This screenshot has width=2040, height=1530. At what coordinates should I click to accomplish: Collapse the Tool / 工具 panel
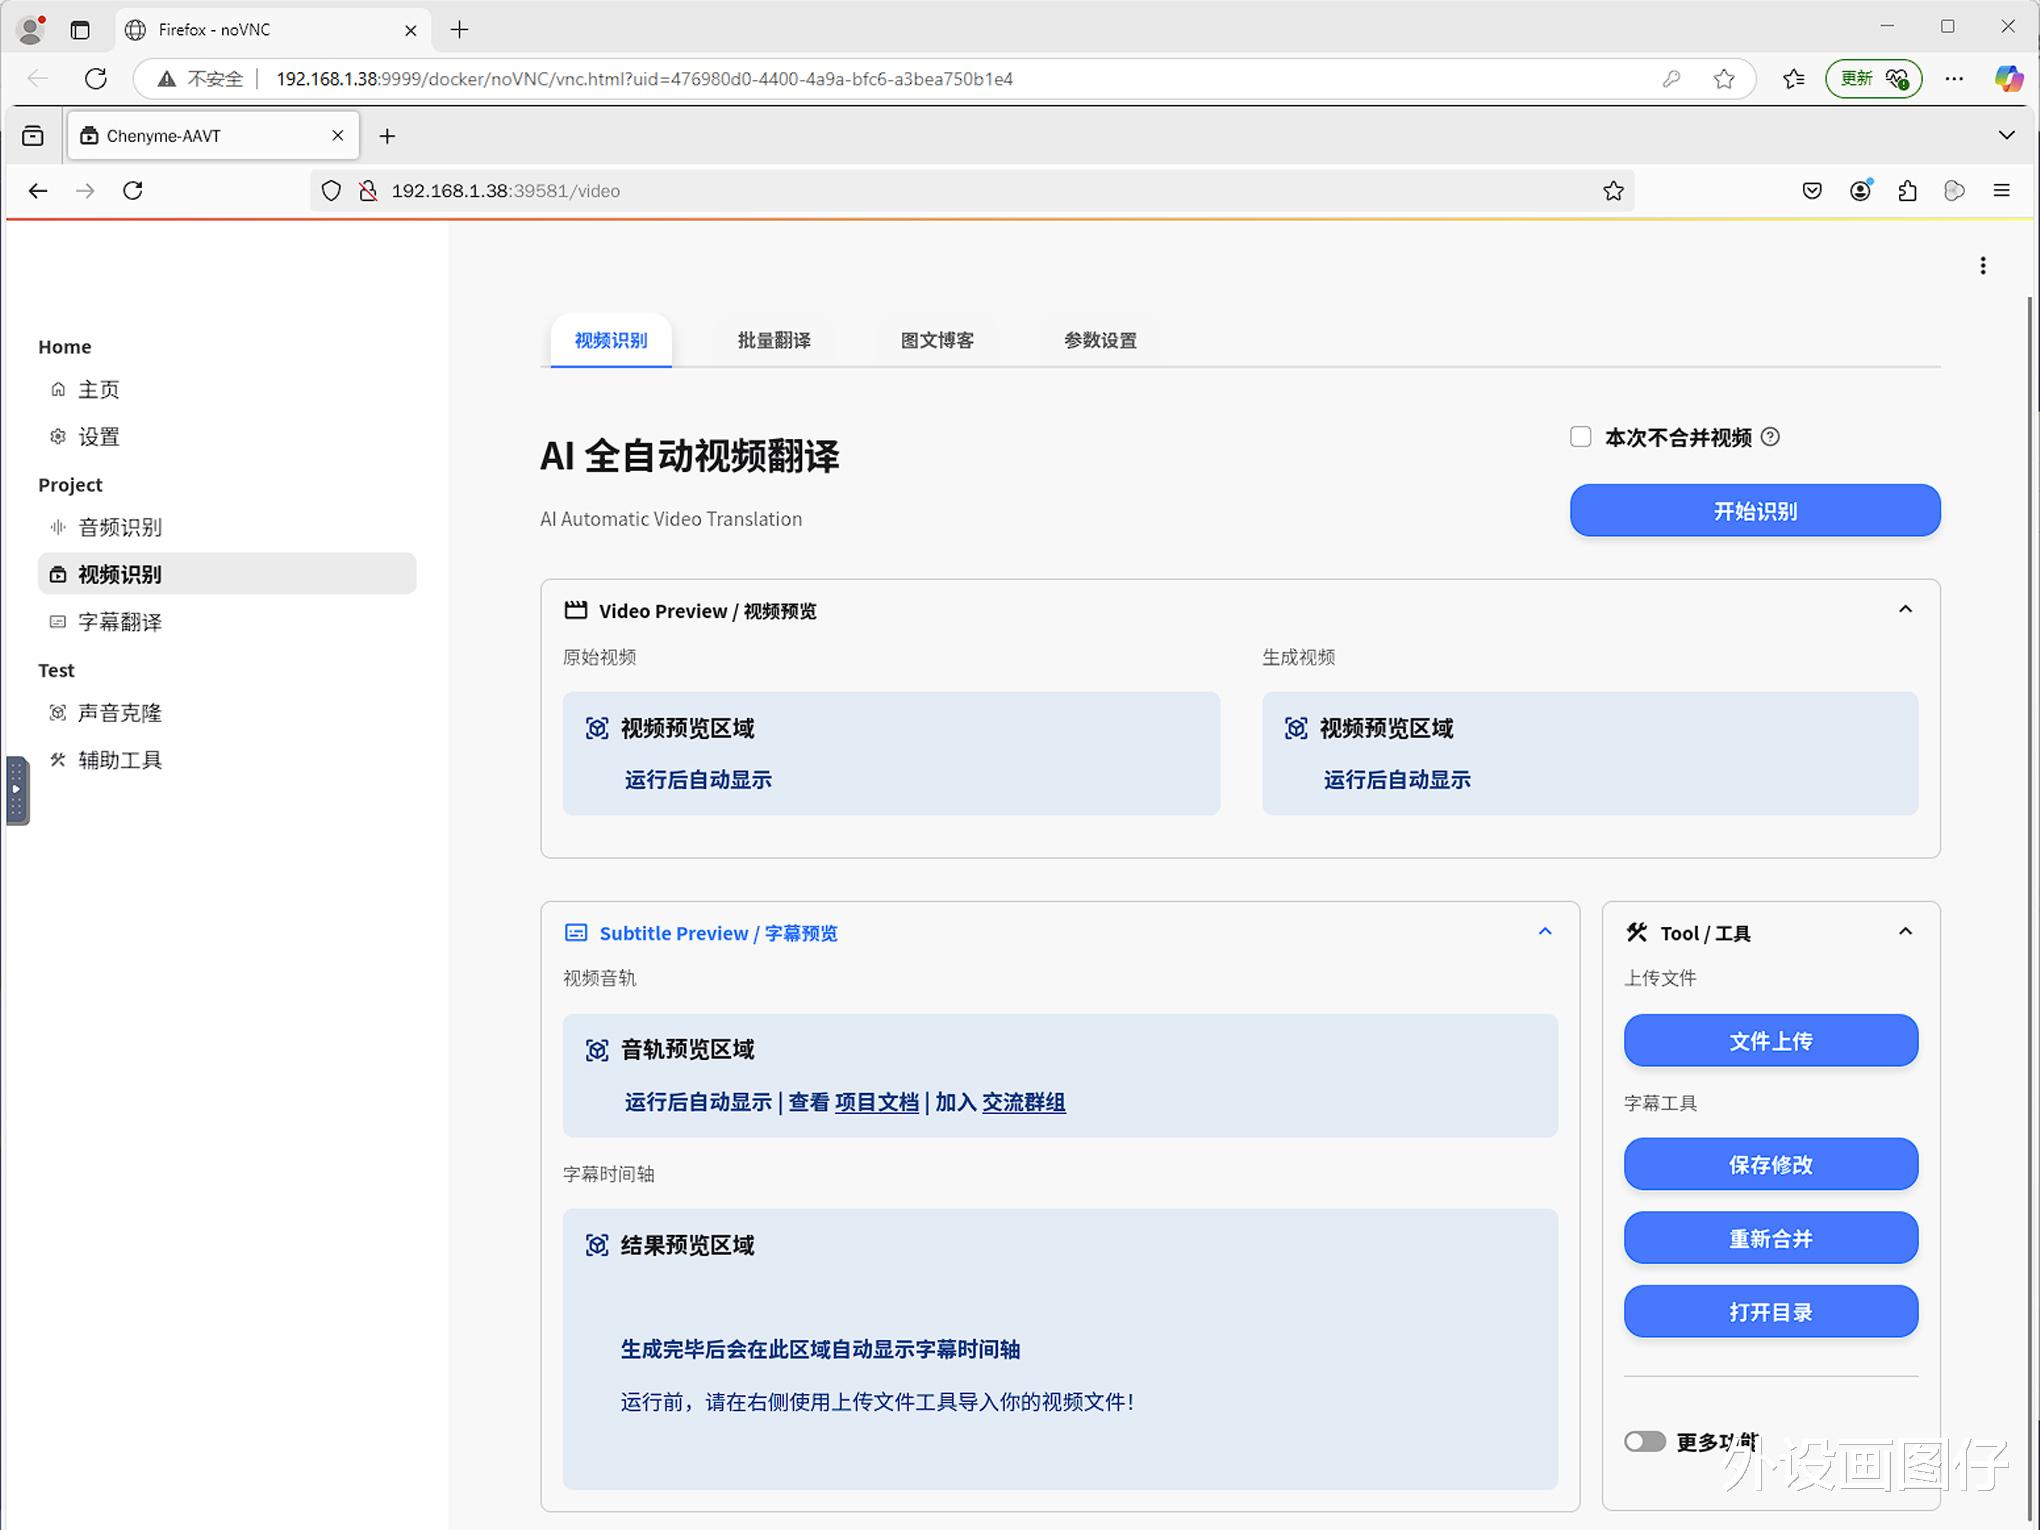point(1905,932)
